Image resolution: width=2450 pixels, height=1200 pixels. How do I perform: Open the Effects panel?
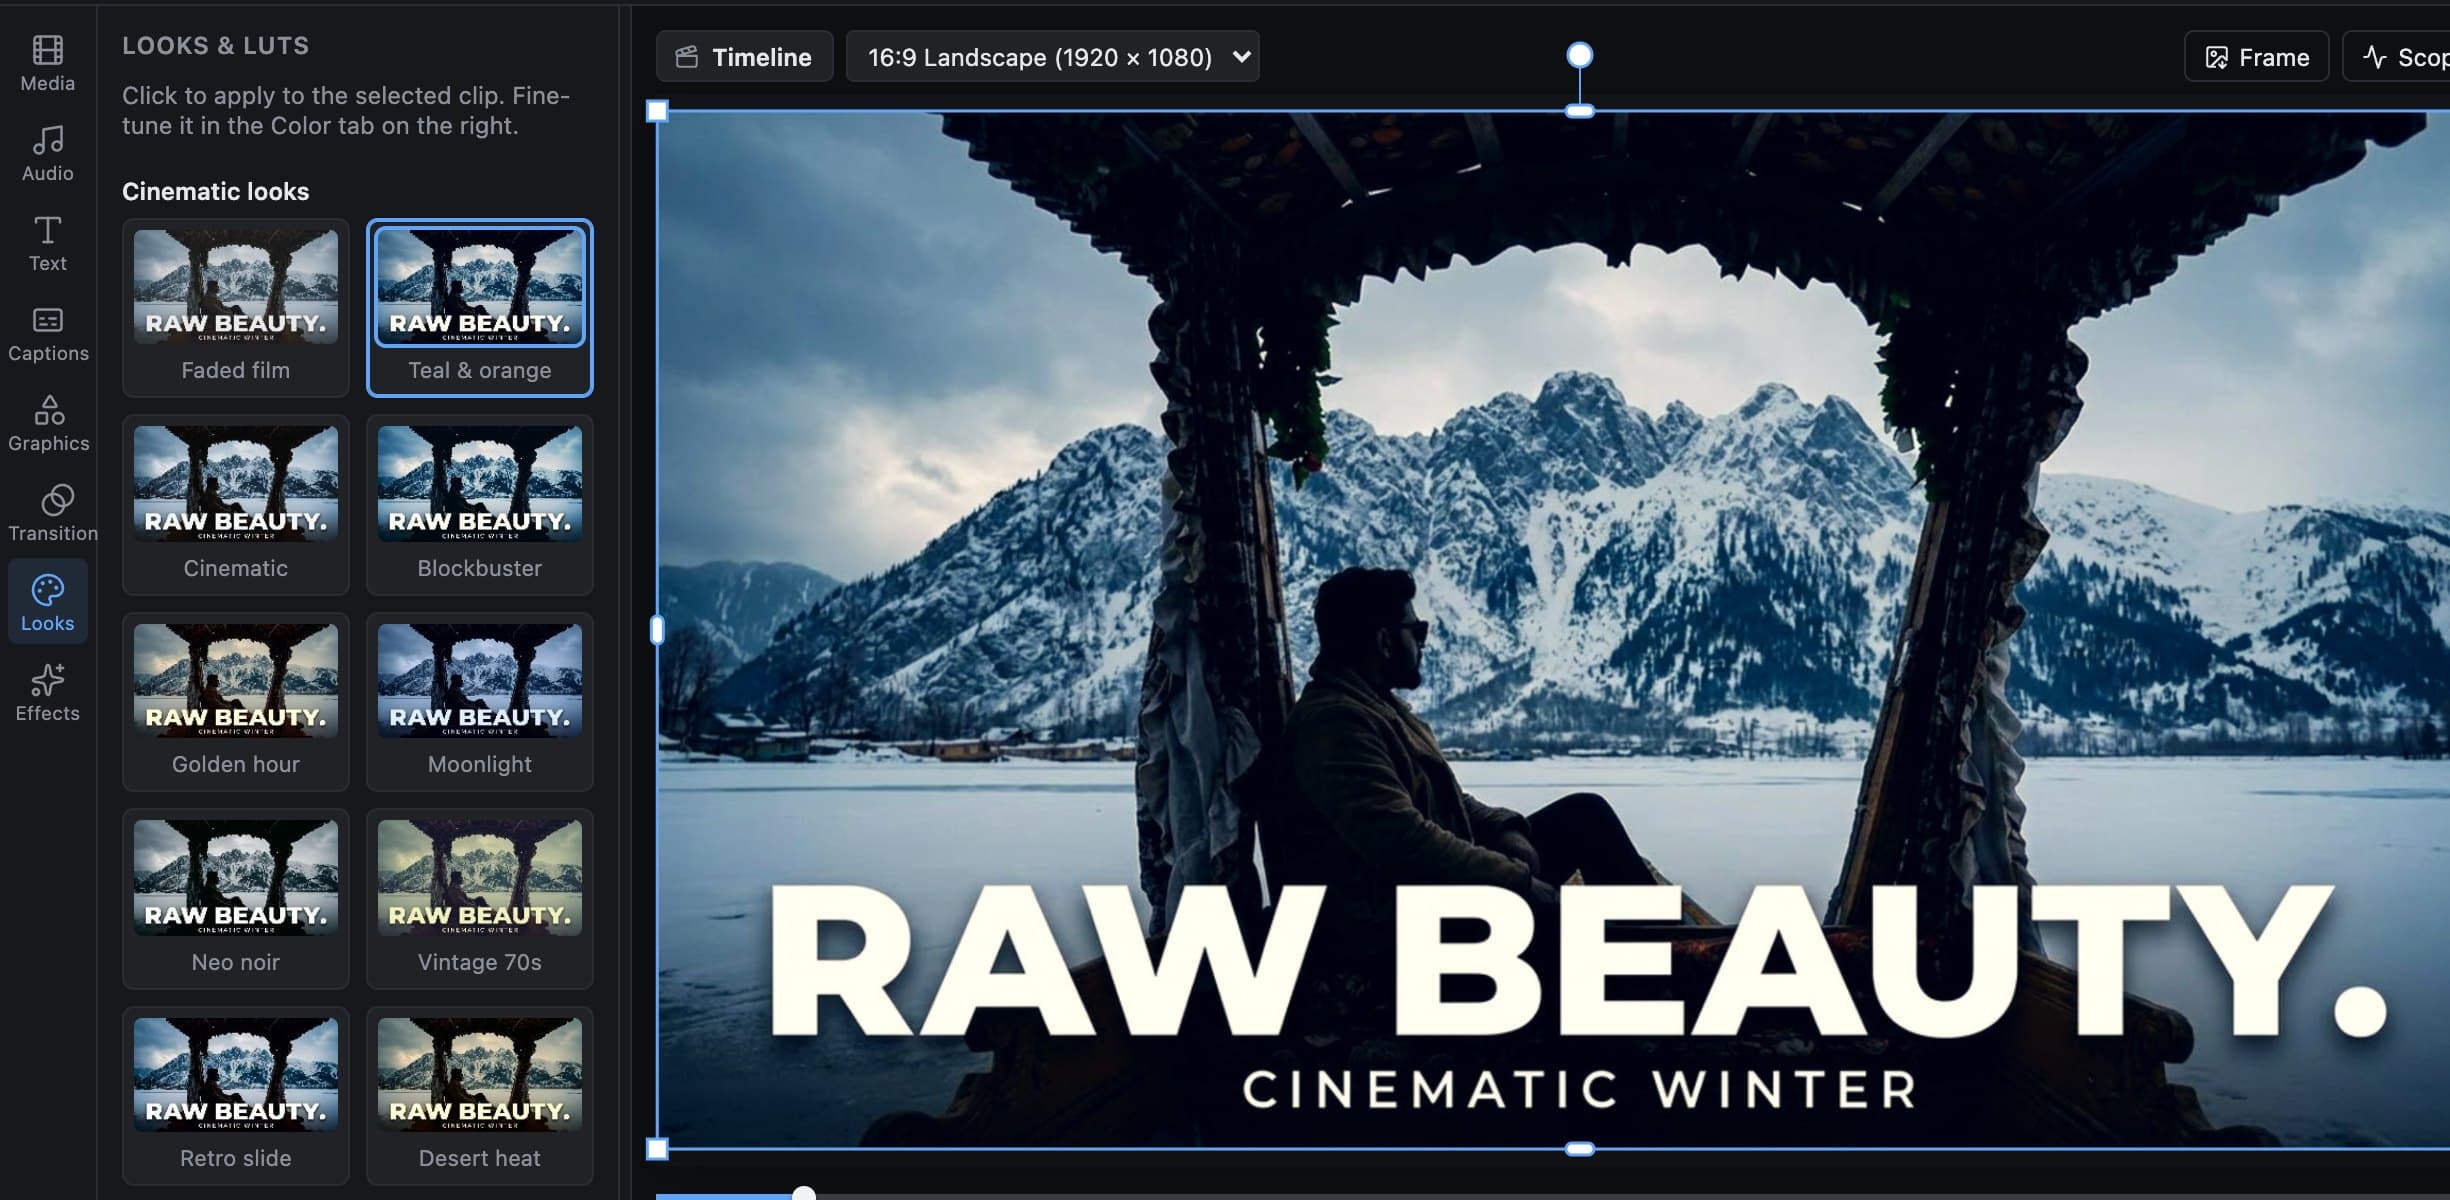point(47,693)
